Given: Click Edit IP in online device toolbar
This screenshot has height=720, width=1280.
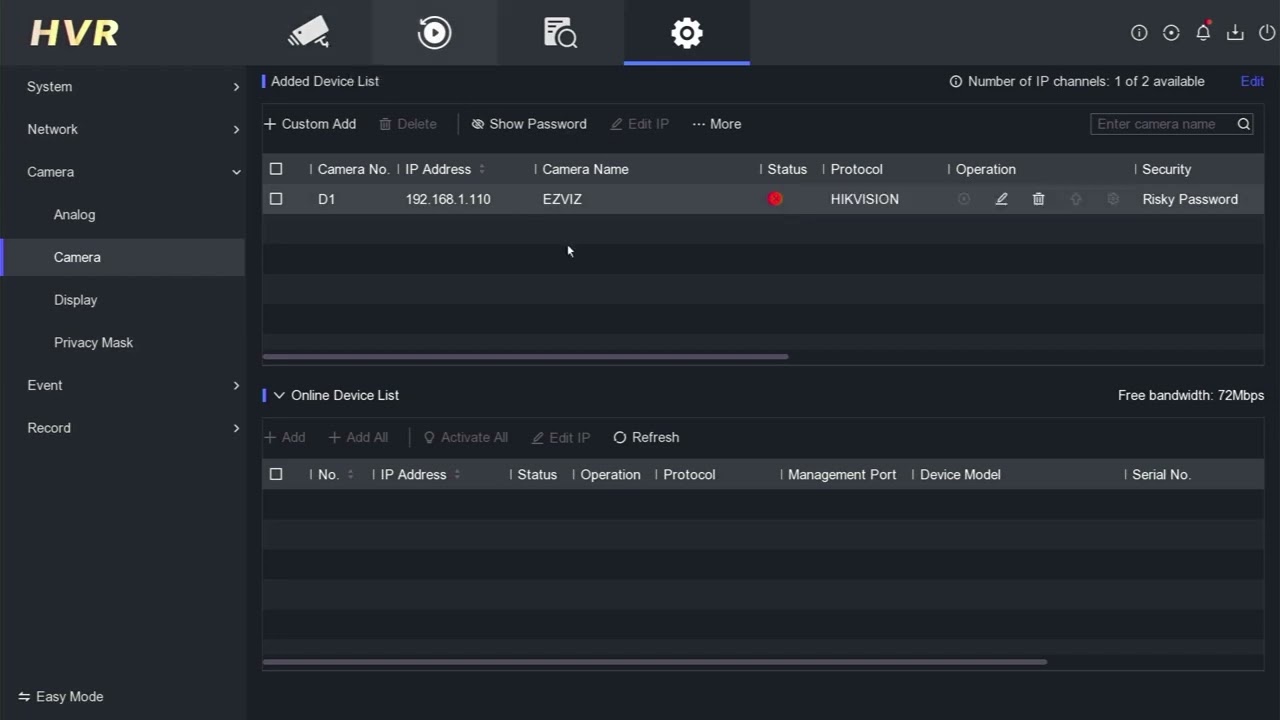Looking at the screenshot, I should 561,437.
